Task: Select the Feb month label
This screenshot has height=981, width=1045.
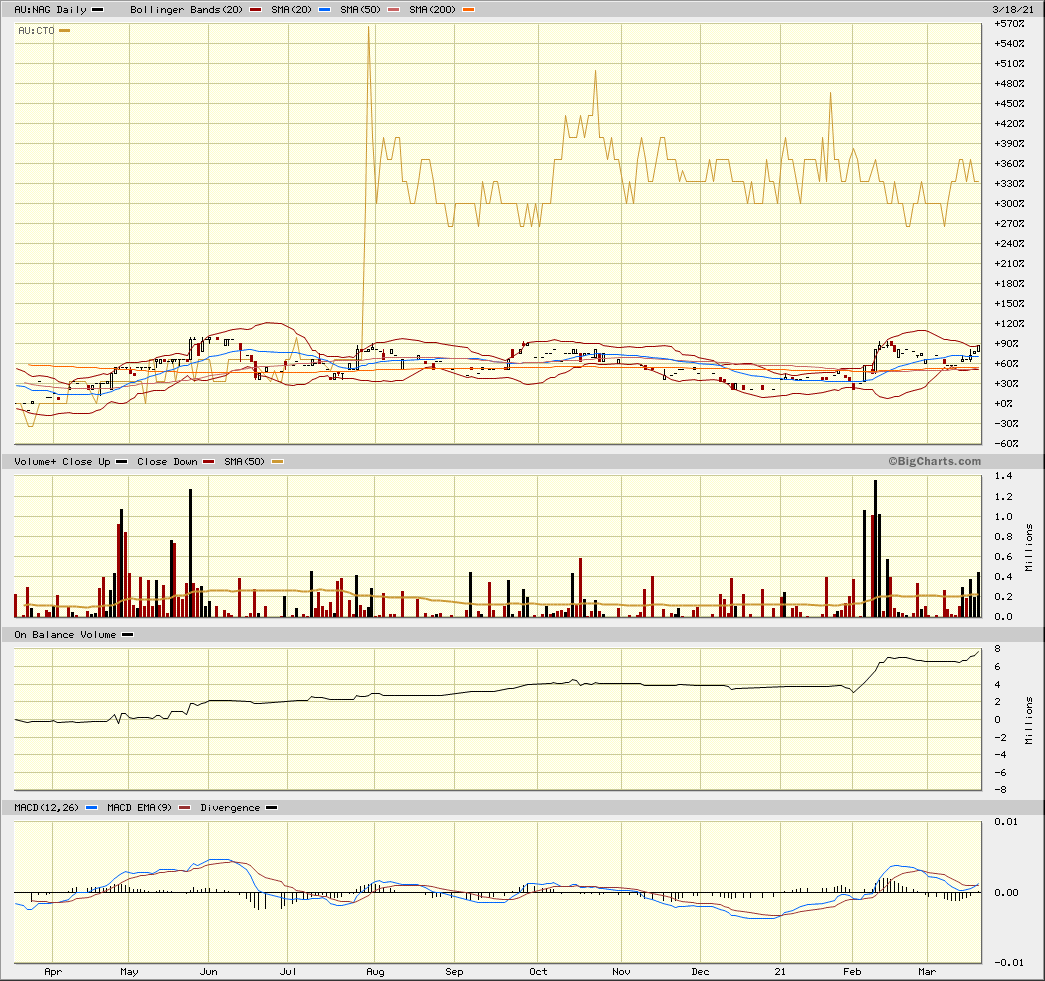Action: (852, 972)
